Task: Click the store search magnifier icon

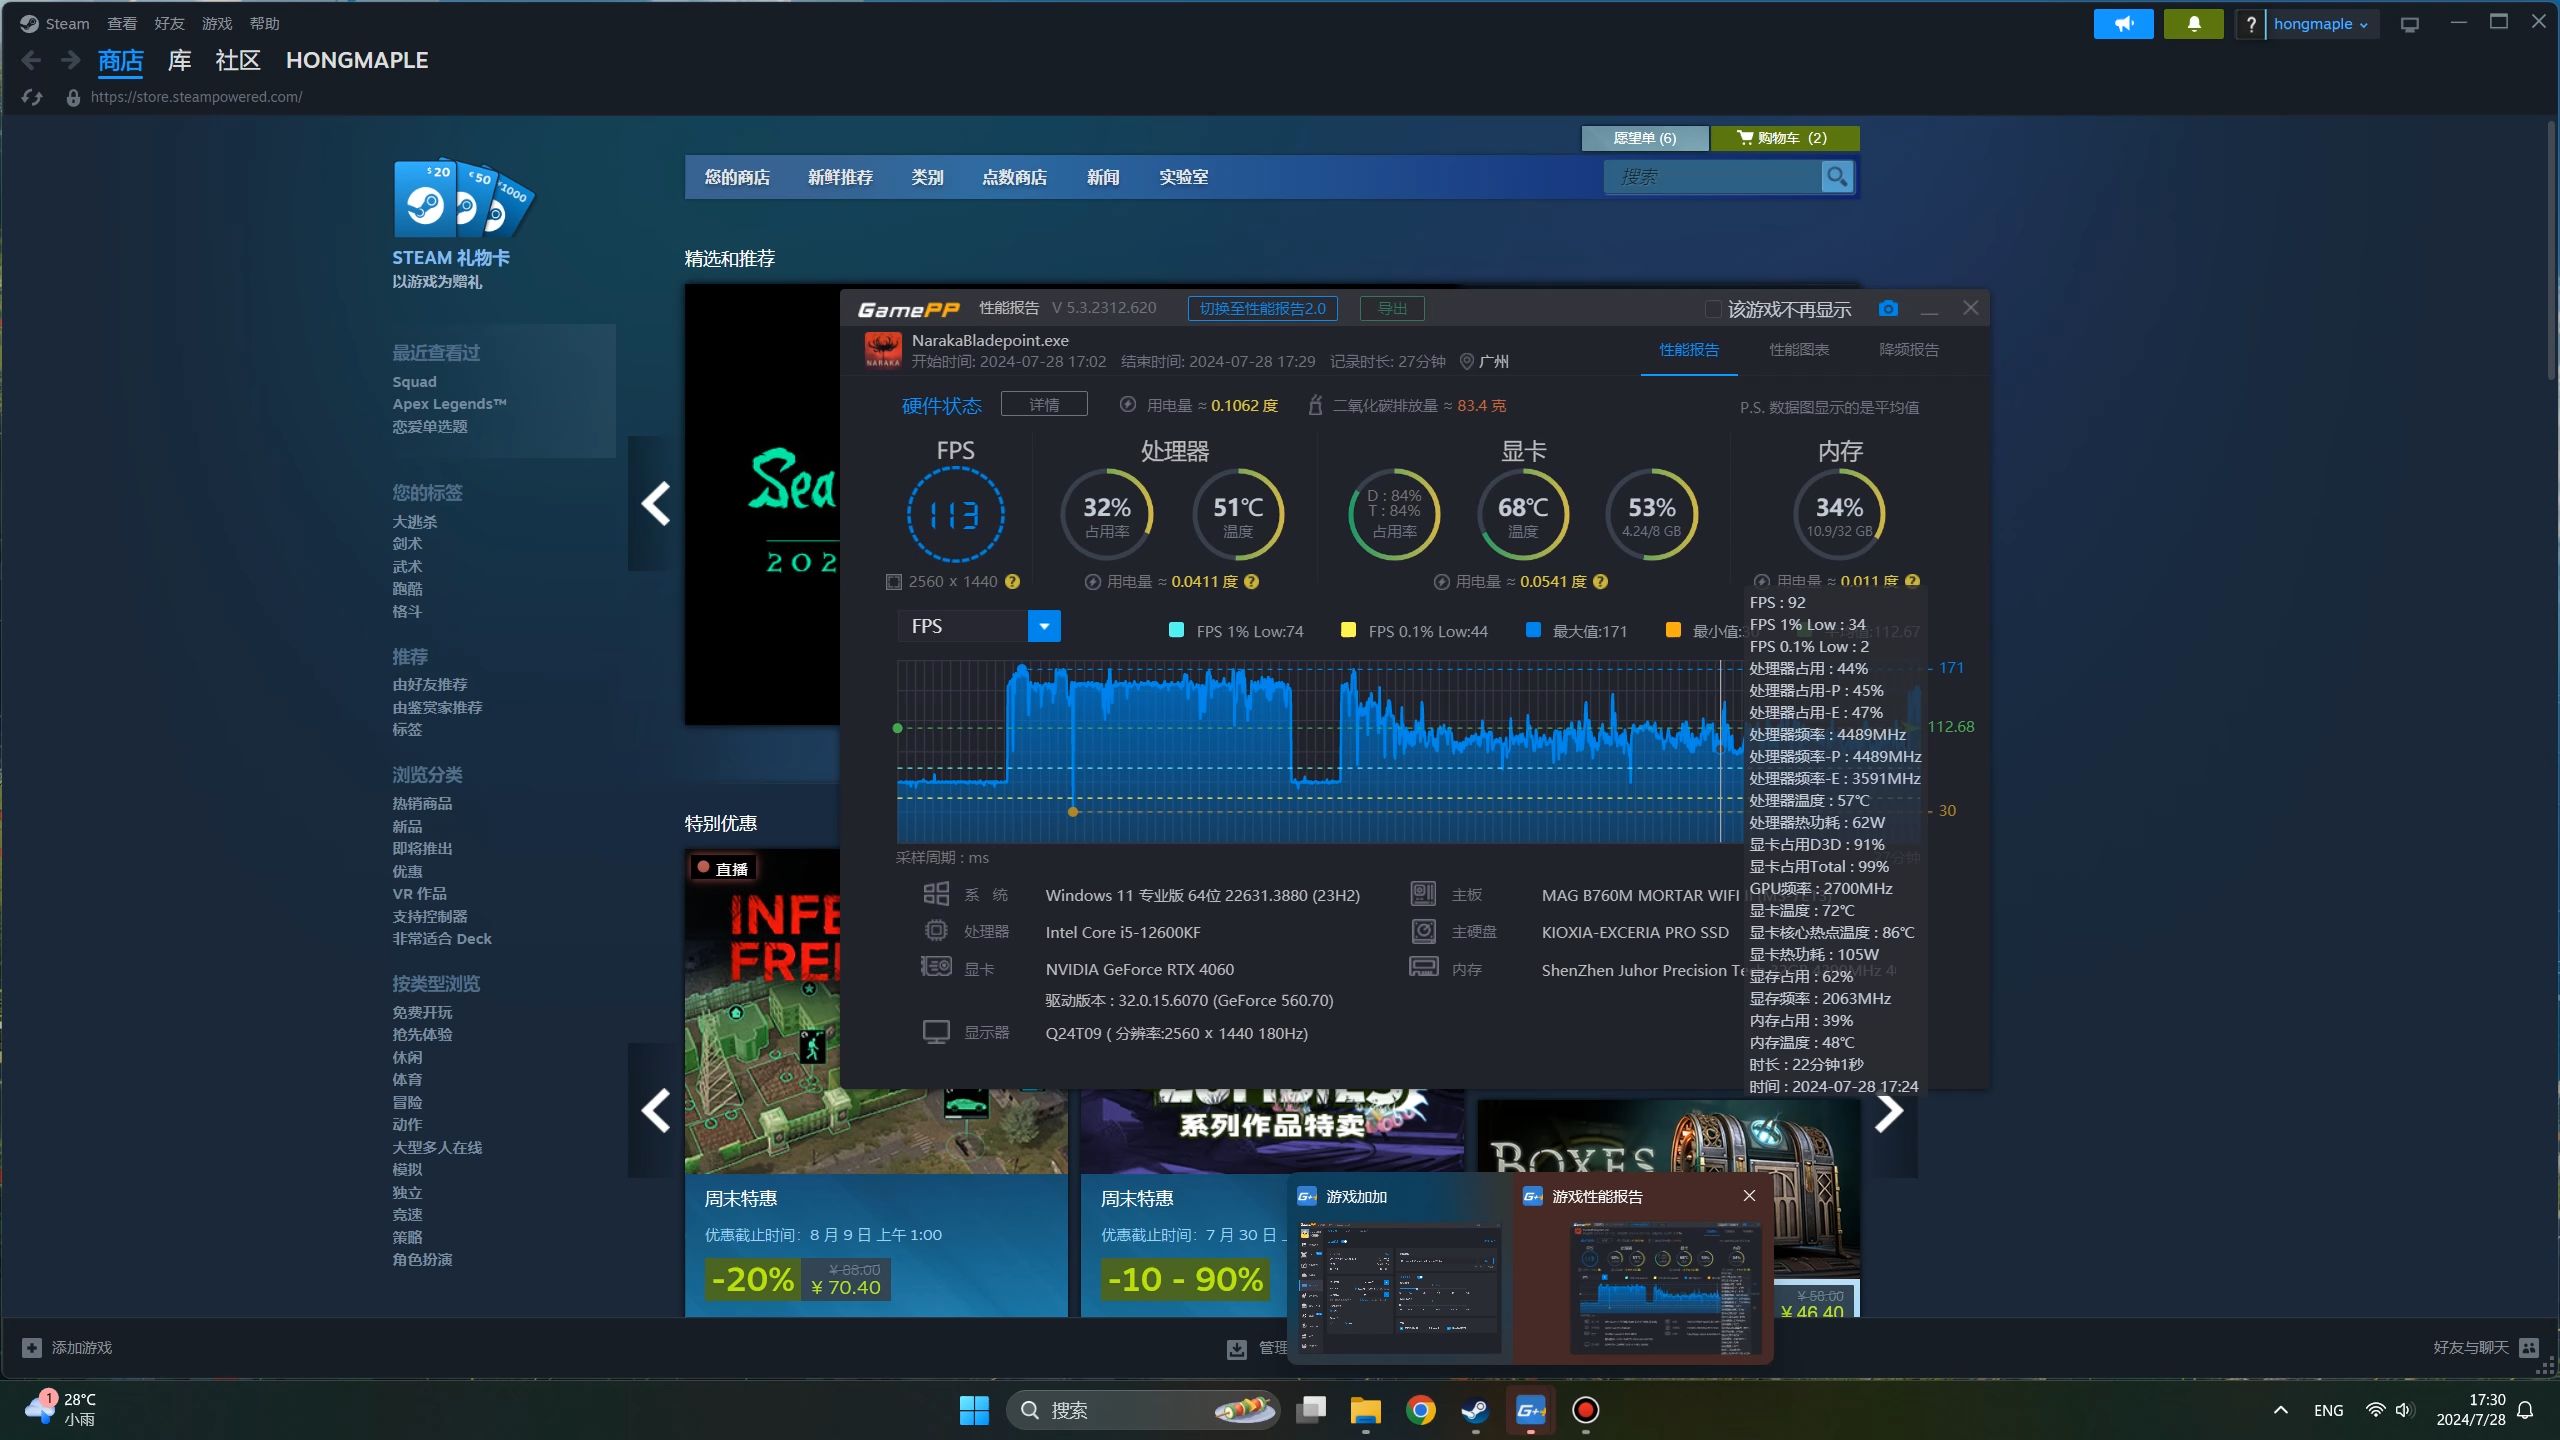Action: tap(1837, 177)
